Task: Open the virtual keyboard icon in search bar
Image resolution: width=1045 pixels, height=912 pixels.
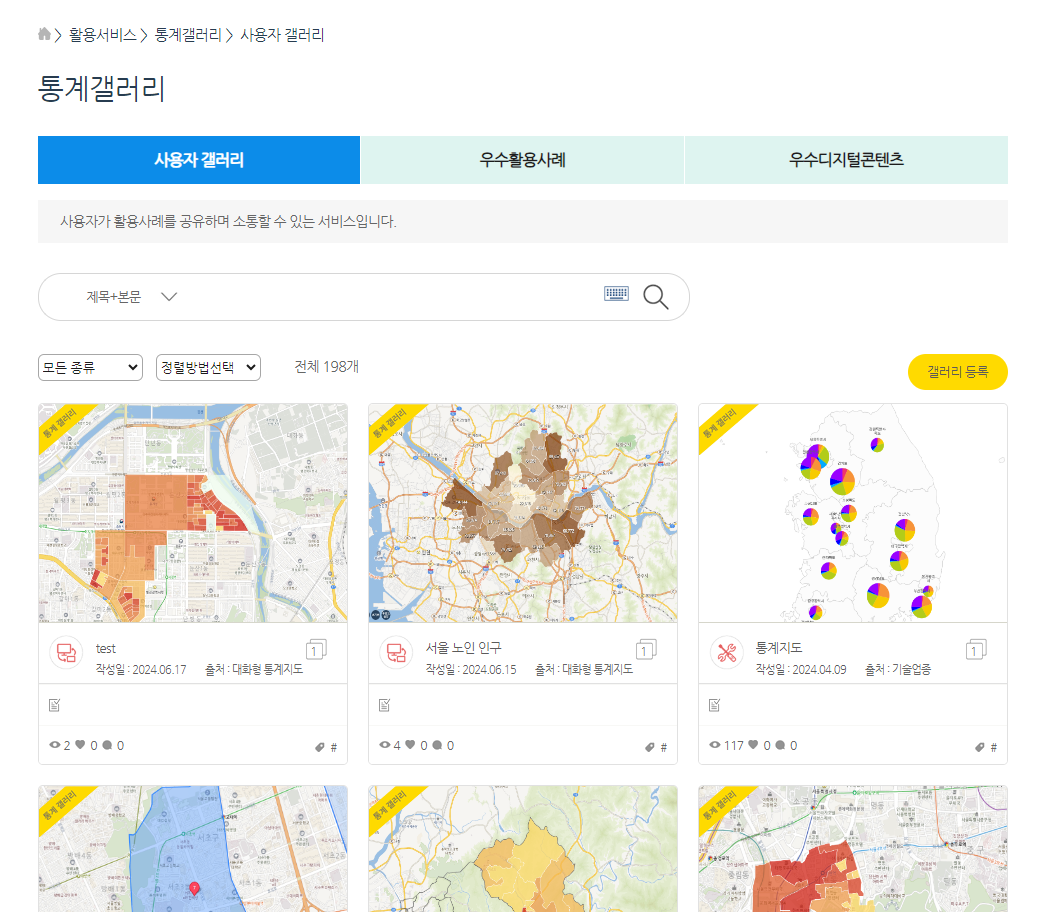Action: coord(617,293)
